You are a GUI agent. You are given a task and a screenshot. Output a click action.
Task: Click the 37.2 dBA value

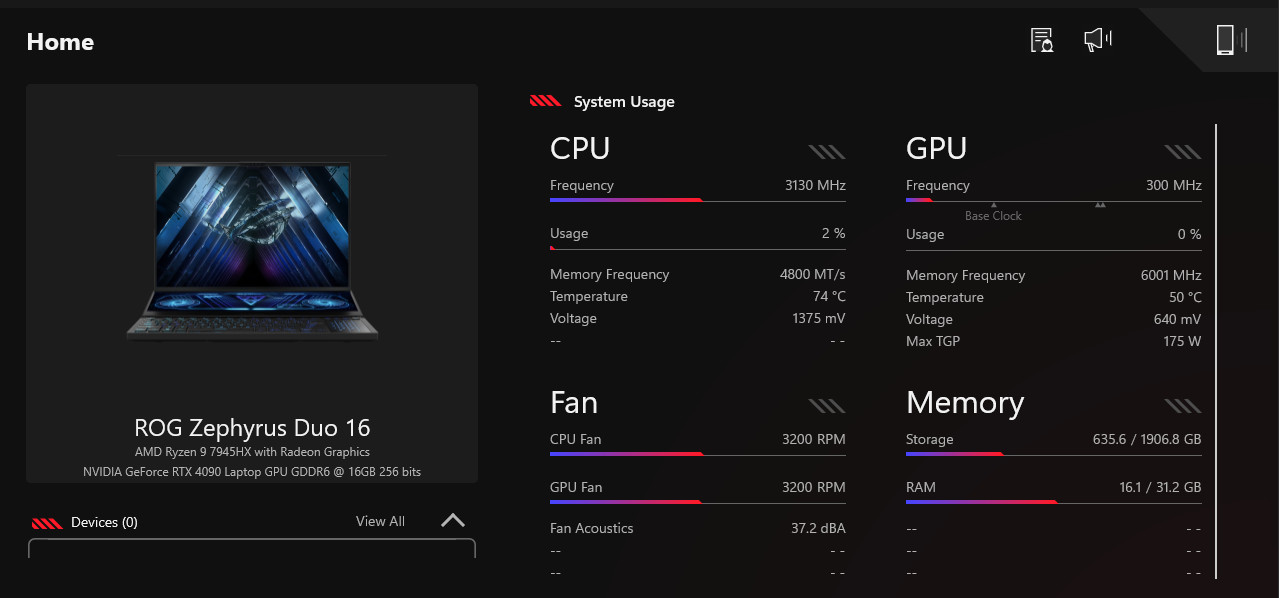click(818, 528)
